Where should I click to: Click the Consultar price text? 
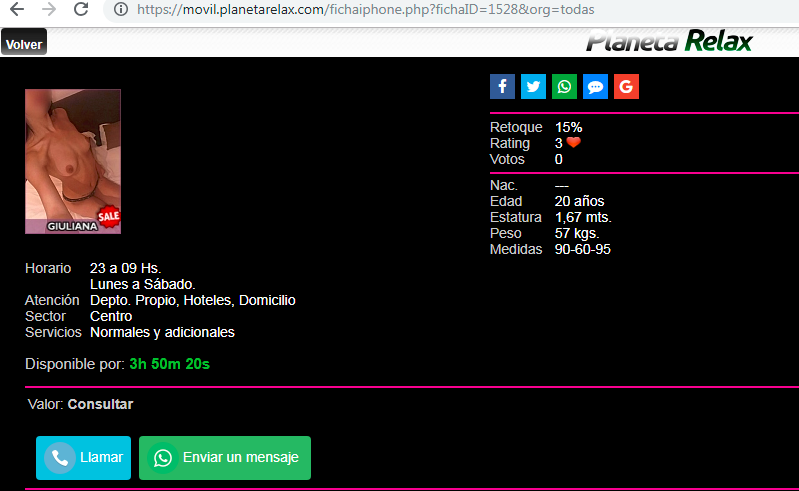[100, 404]
